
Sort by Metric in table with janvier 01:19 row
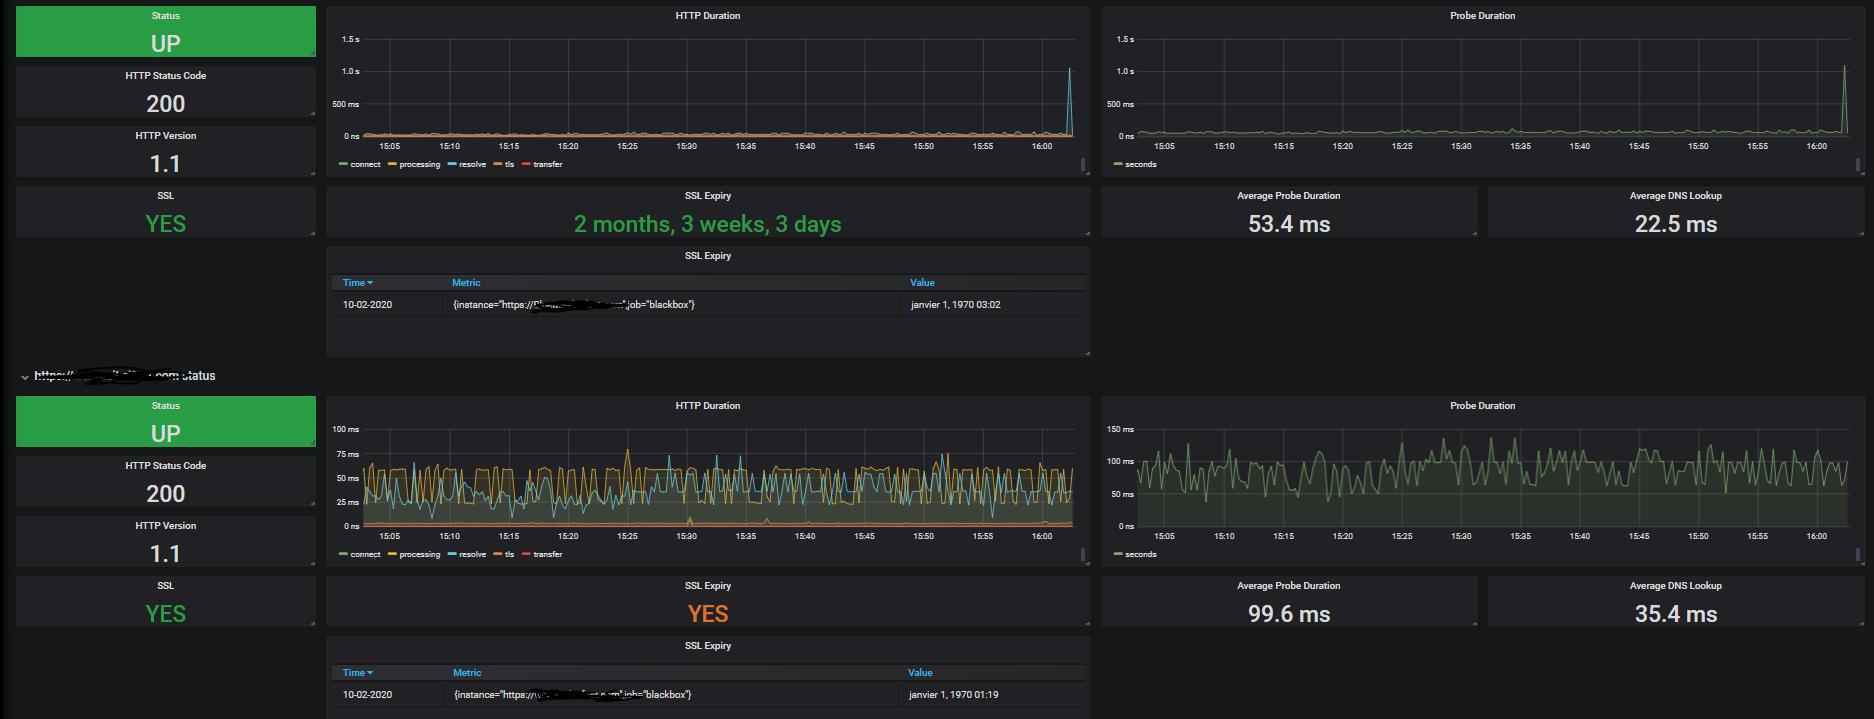point(467,673)
